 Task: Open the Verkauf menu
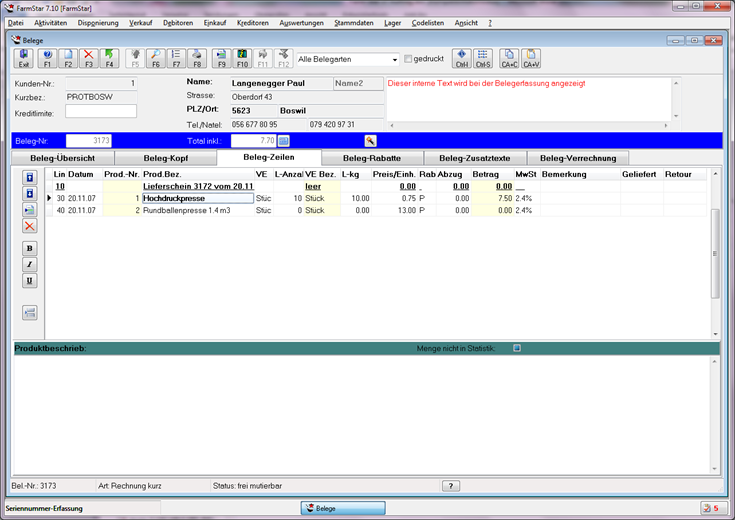(x=141, y=23)
